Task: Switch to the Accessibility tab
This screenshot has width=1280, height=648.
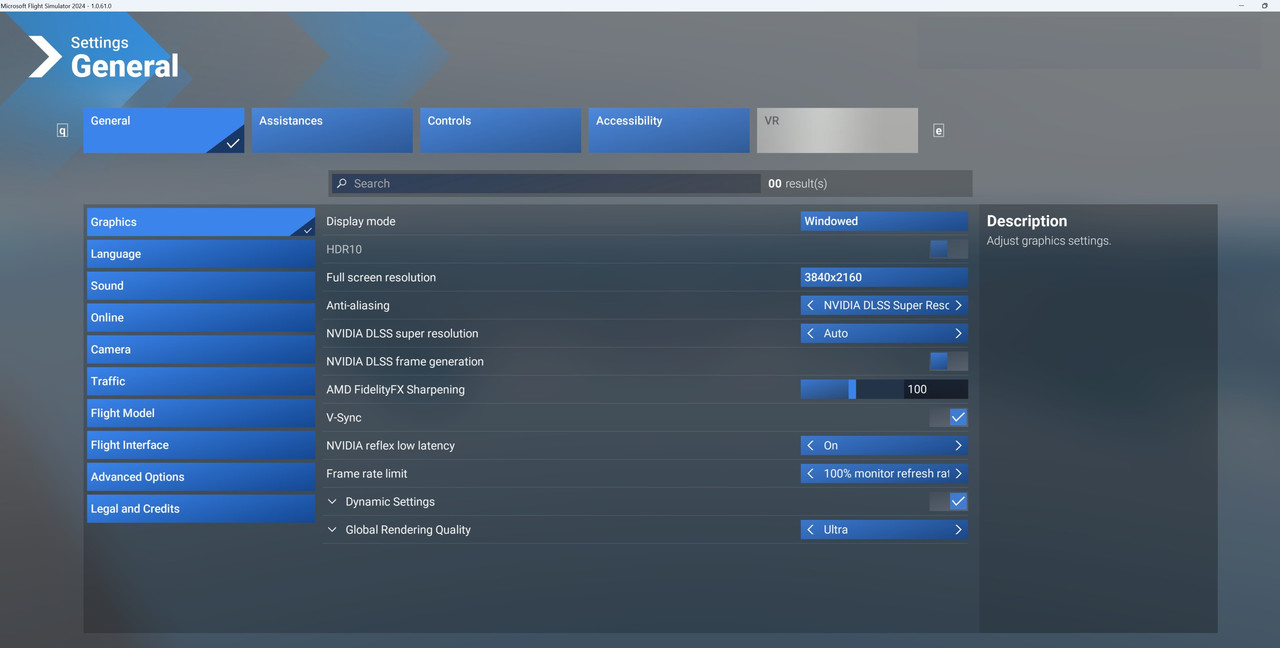Action: point(669,130)
